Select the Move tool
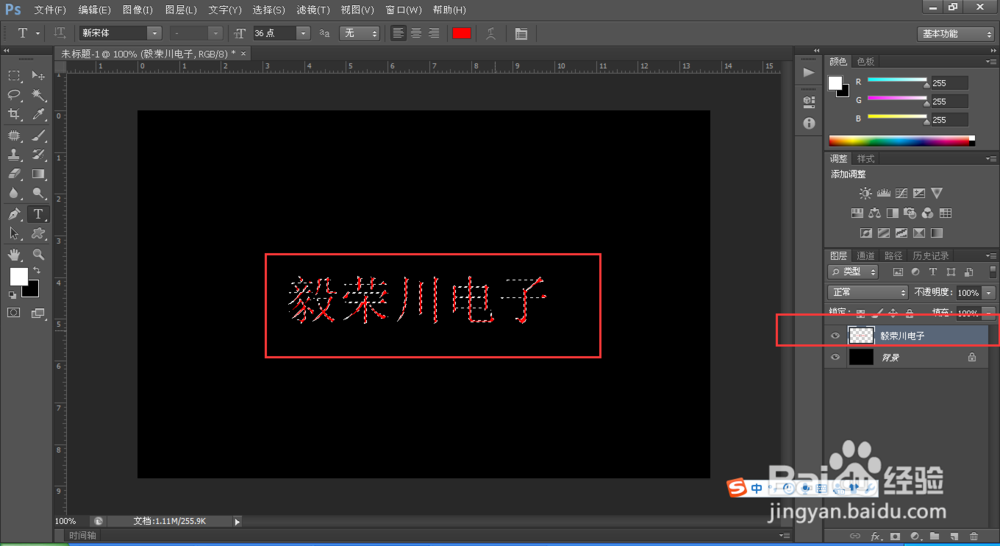Image resolution: width=1000 pixels, height=546 pixels. tap(38, 76)
